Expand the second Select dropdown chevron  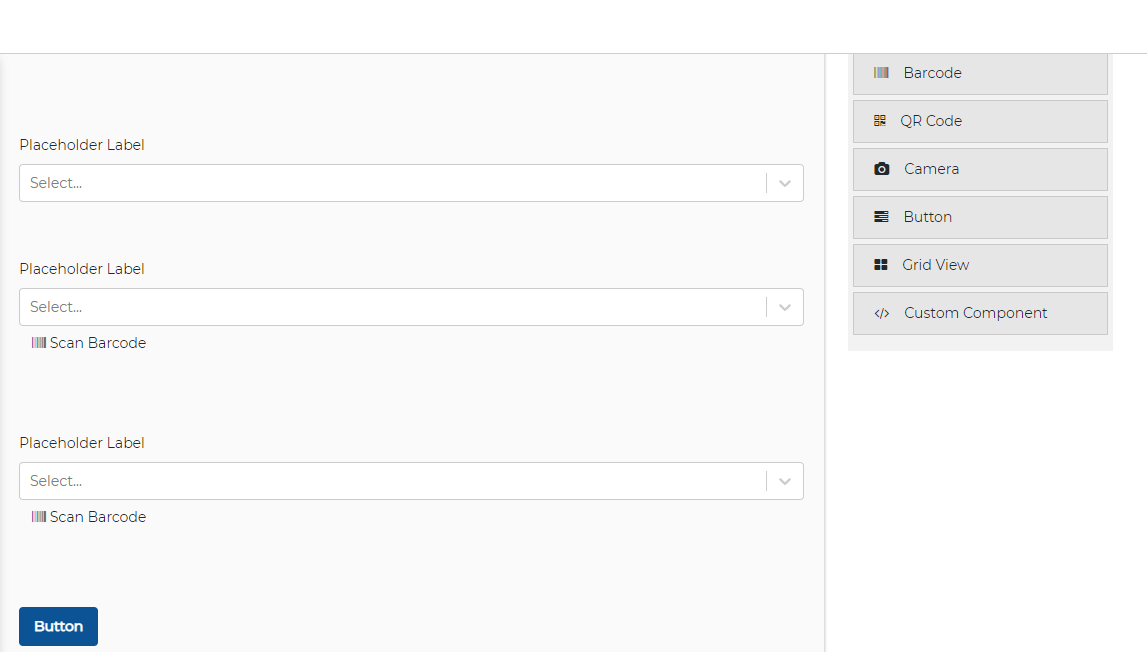pyautogui.click(x=785, y=307)
